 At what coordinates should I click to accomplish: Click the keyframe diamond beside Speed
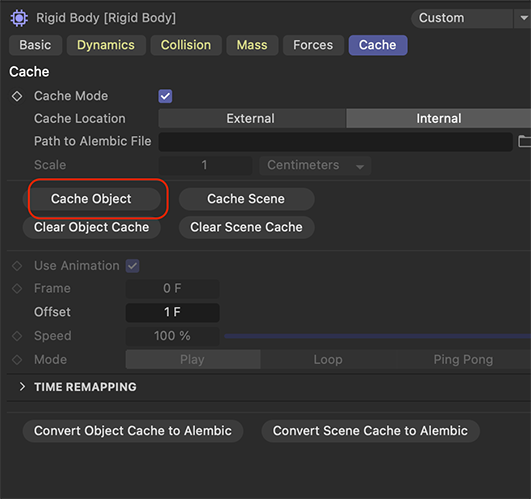17,336
